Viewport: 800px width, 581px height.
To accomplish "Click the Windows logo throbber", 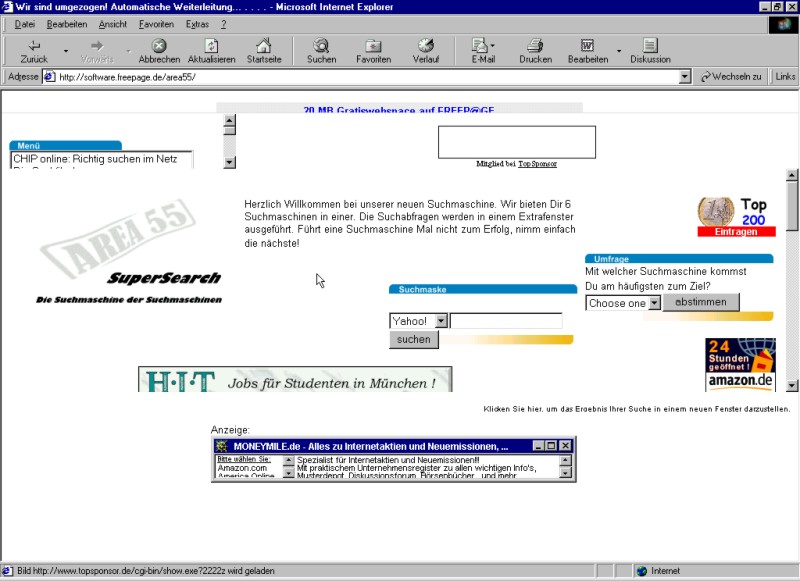I will click(x=783, y=24).
